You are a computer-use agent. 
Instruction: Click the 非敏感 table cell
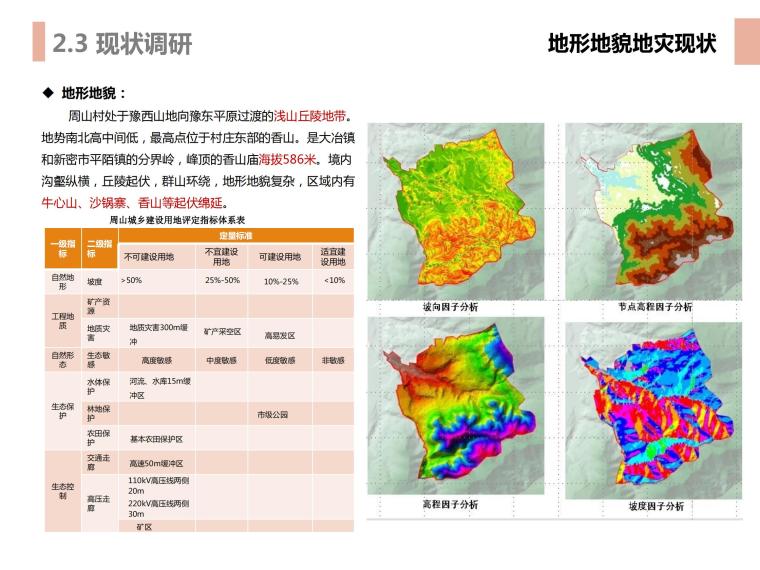333,360
